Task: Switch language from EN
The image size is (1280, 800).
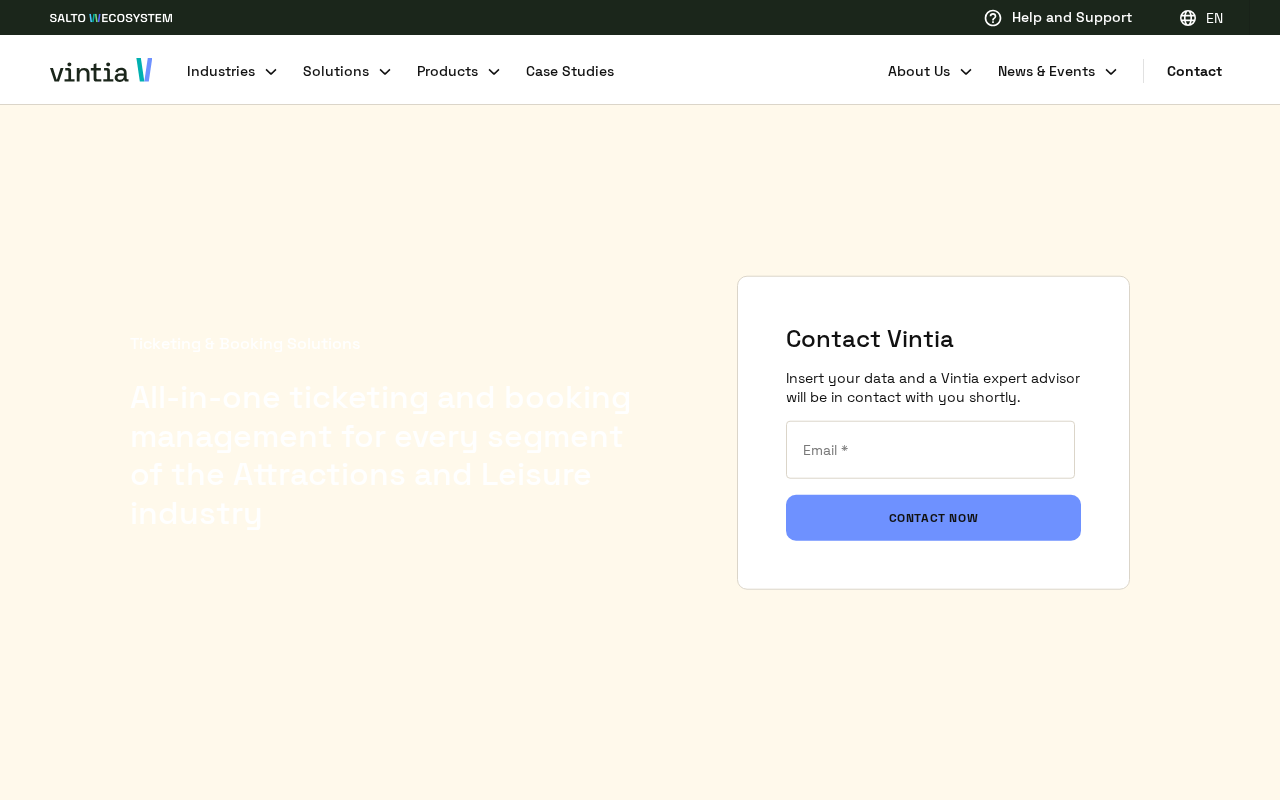Action: [x=1214, y=18]
